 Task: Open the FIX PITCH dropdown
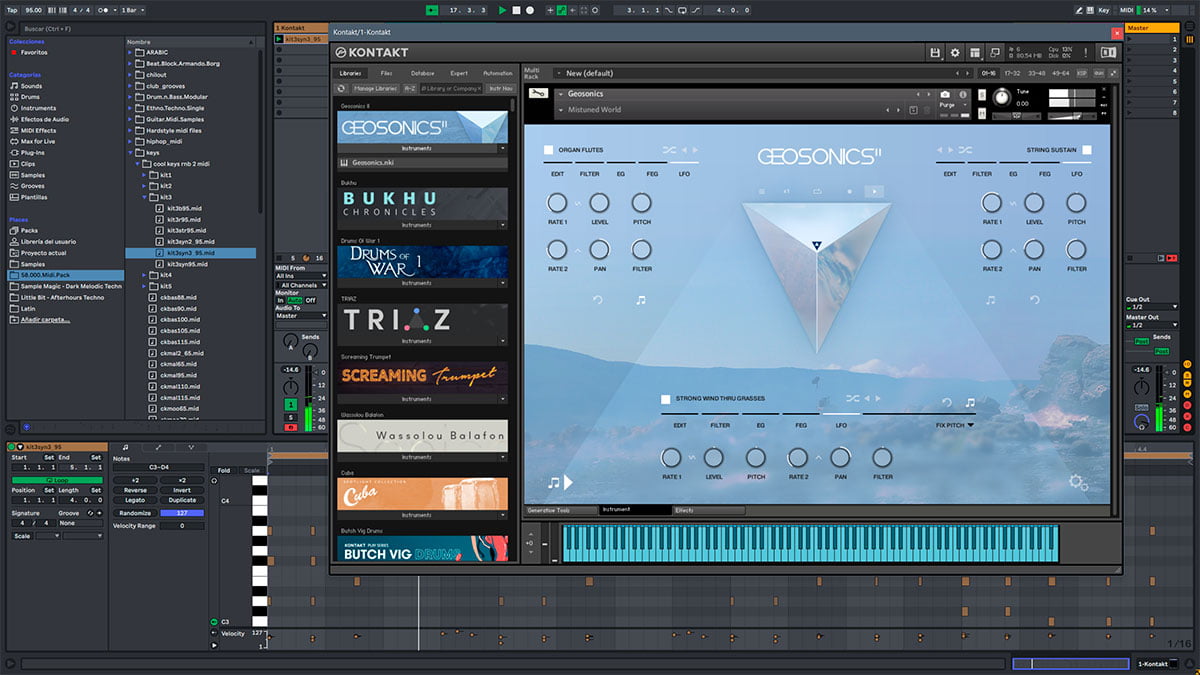click(955, 425)
